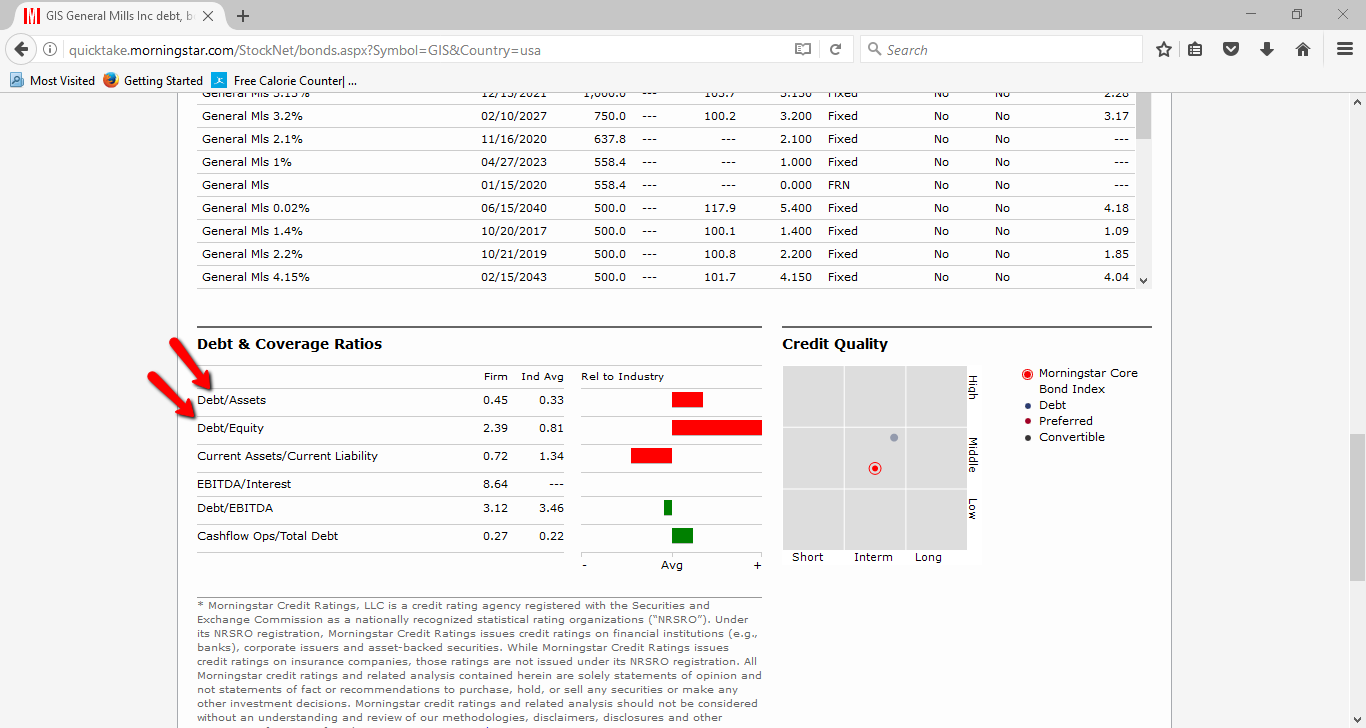Click in the browser Search field
This screenshot has height=728, width=1366.
pos(1000,49)
